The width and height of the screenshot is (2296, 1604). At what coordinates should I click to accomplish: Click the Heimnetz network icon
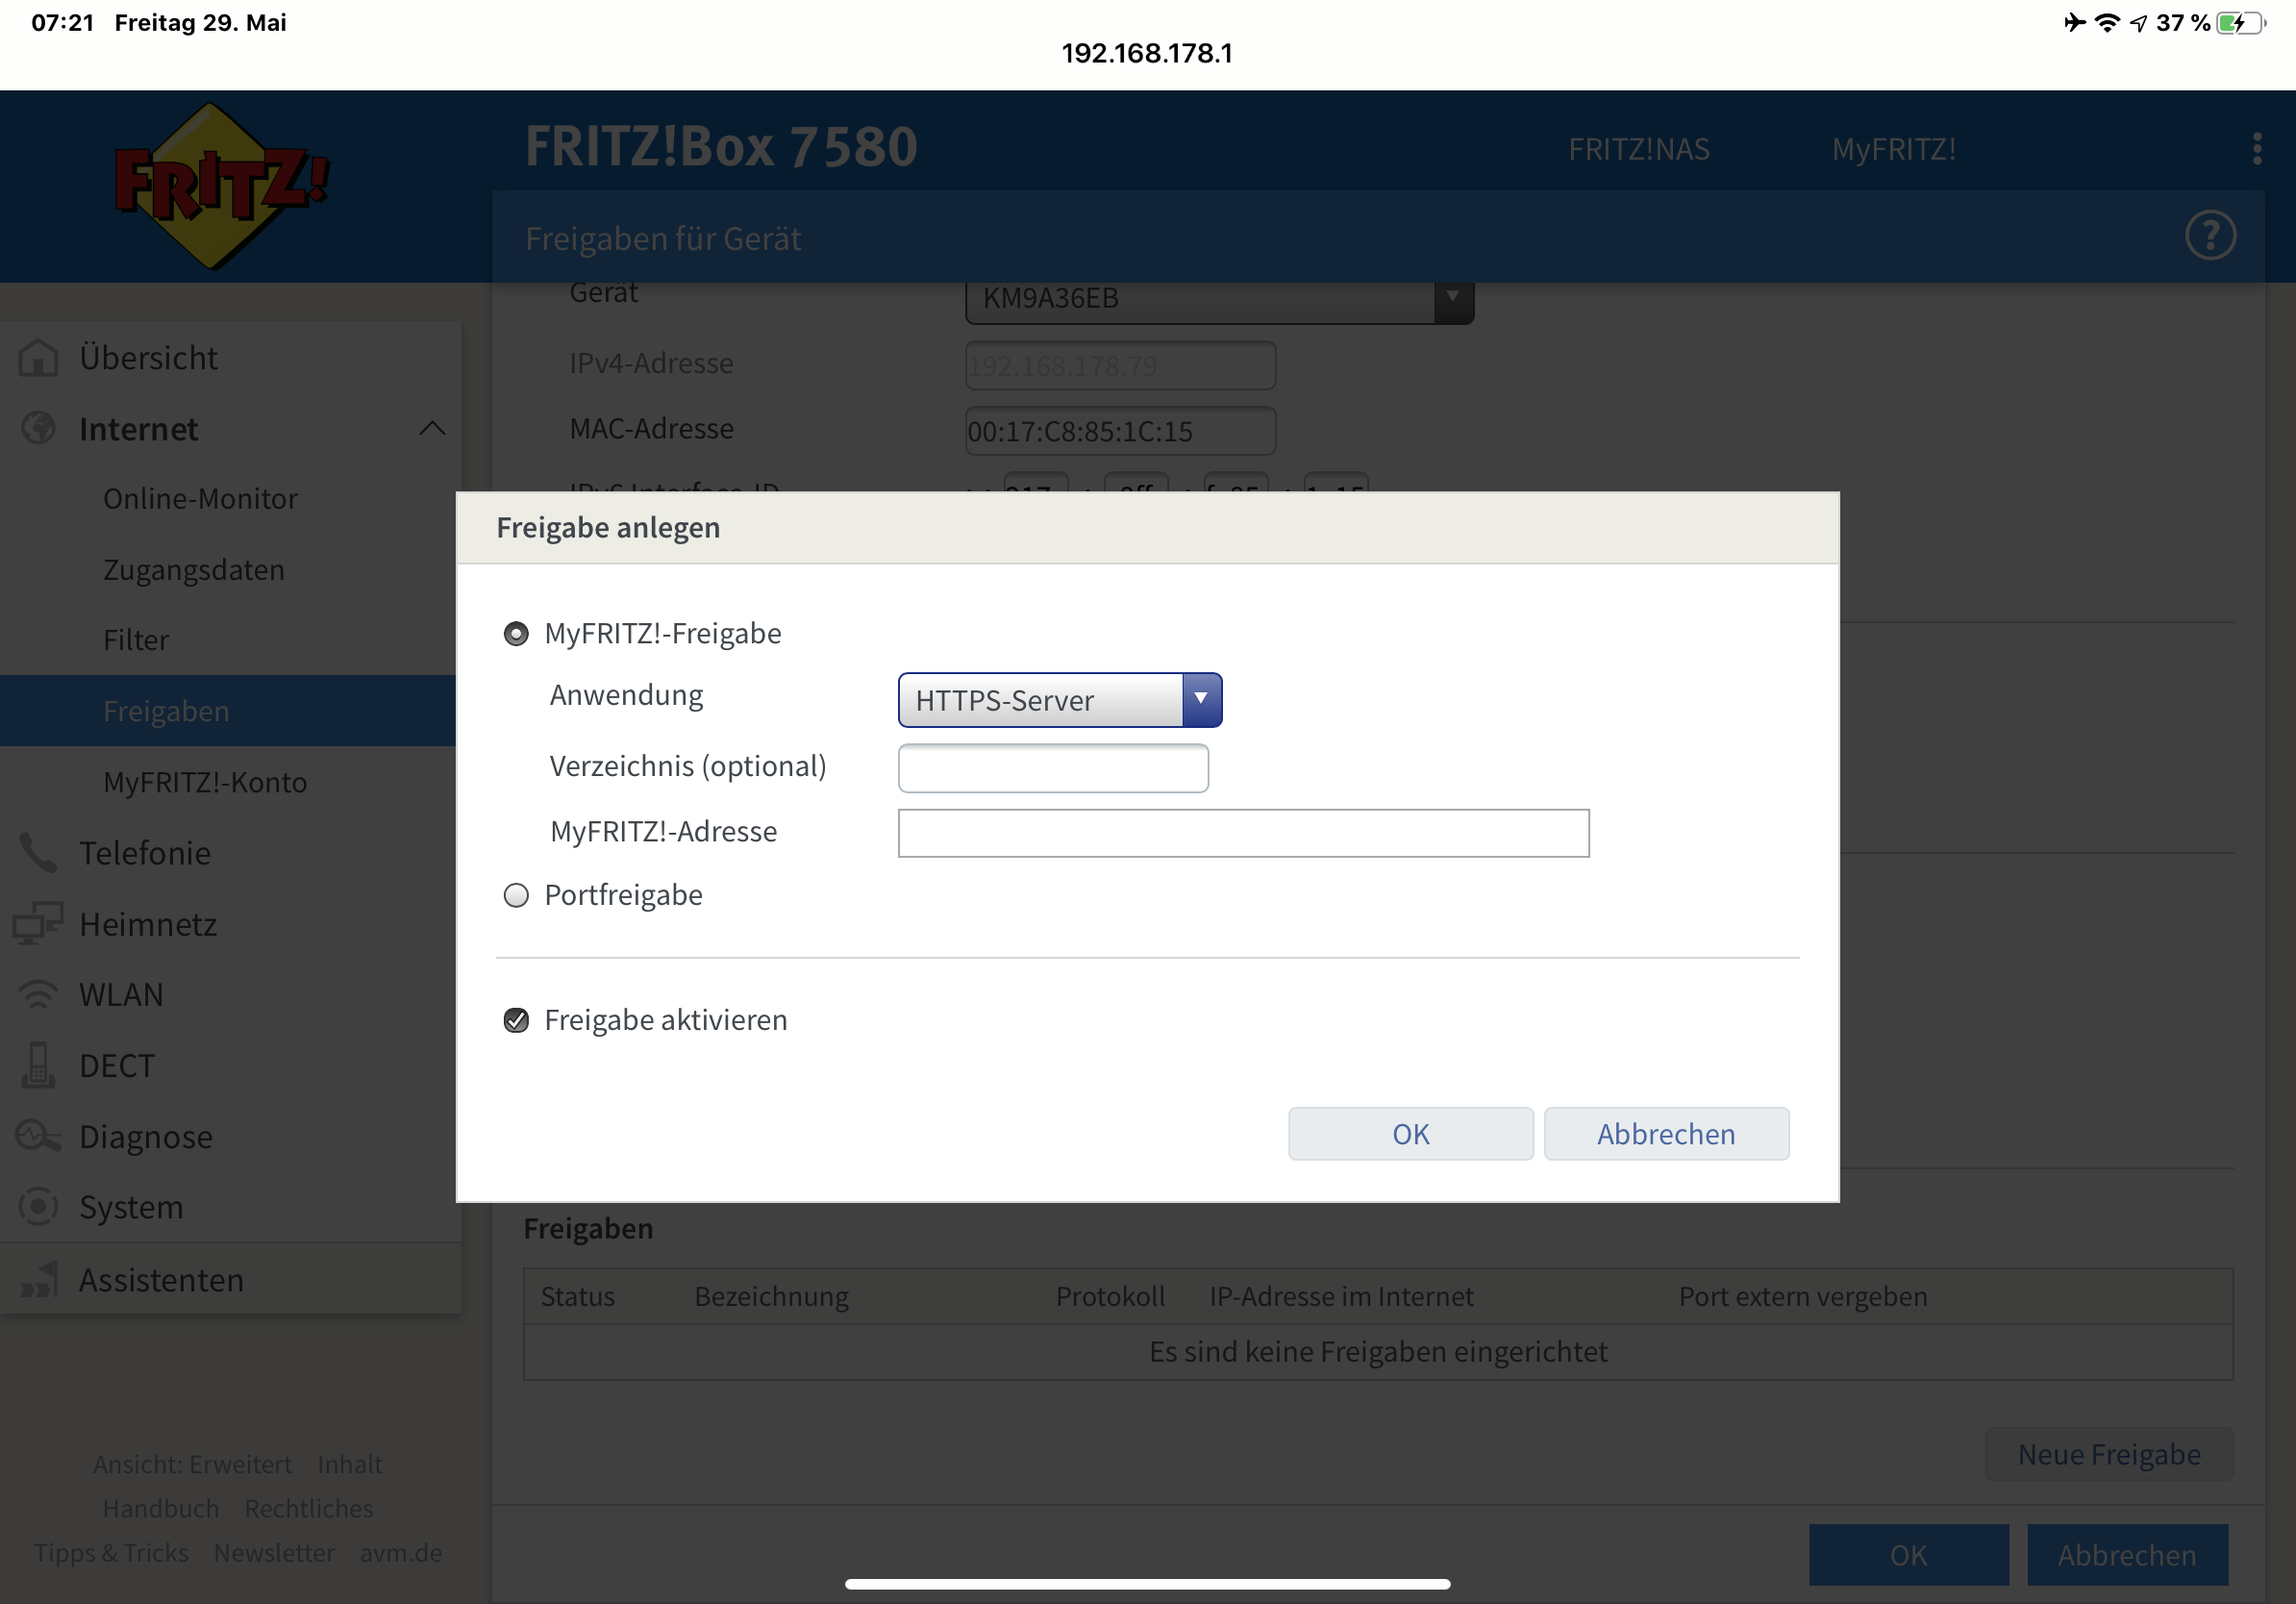(38, 923)
